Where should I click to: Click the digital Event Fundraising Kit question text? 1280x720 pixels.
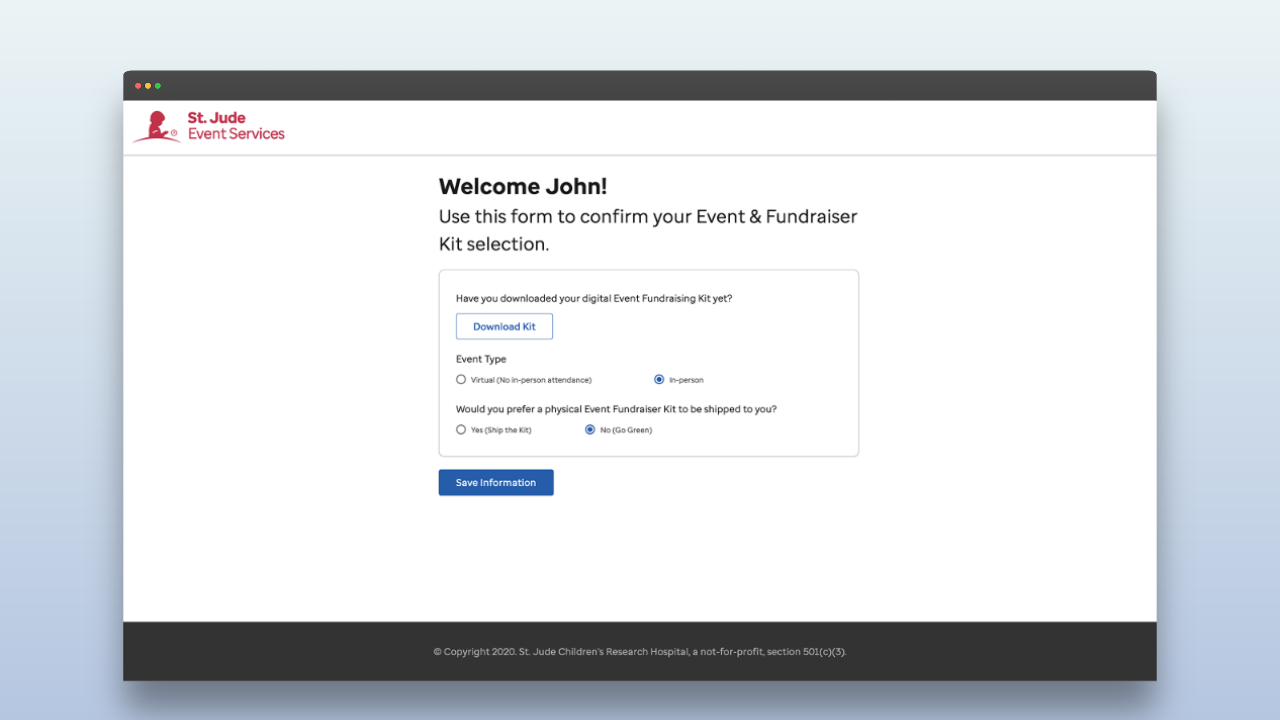point(601,298)
